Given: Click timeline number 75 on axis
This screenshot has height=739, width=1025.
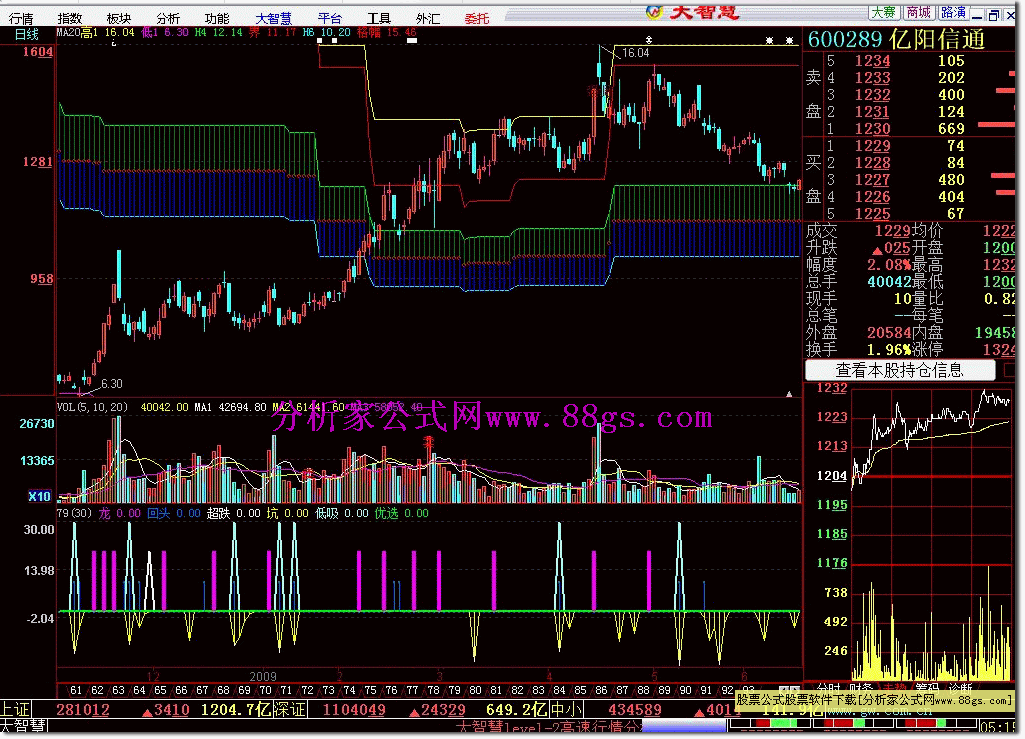Looking at the screenshot, I should coord(370,690).
